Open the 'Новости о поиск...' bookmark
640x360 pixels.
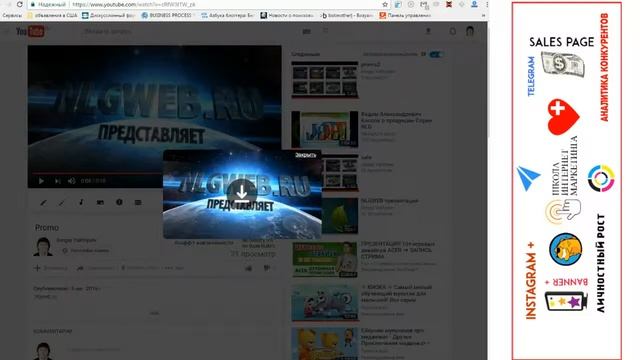coord(287,16)
